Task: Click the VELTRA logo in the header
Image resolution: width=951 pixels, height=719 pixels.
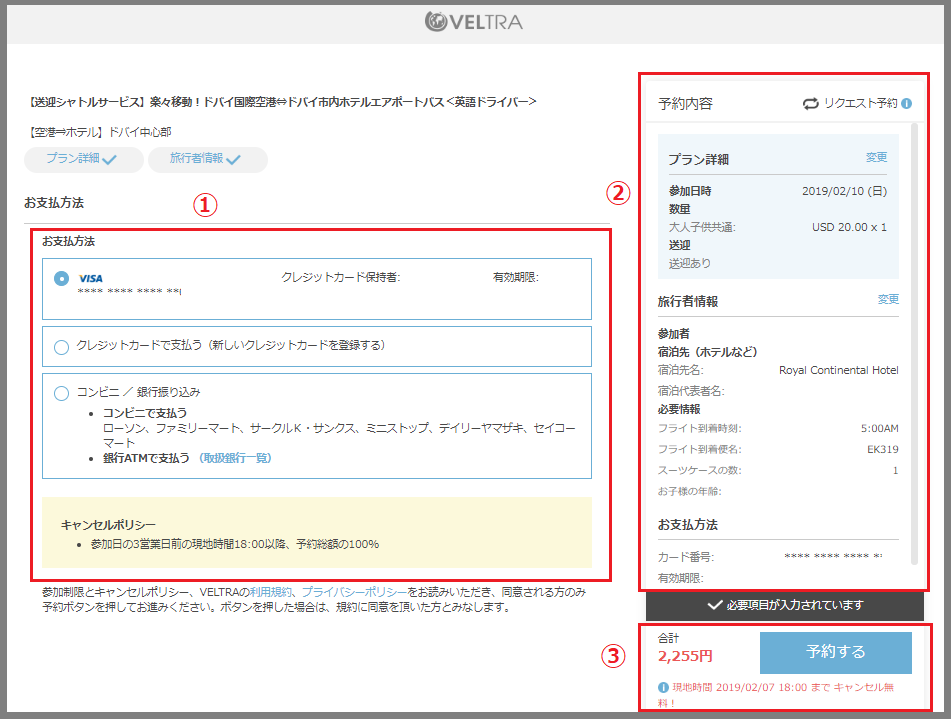Action: (x=474, y=22)
